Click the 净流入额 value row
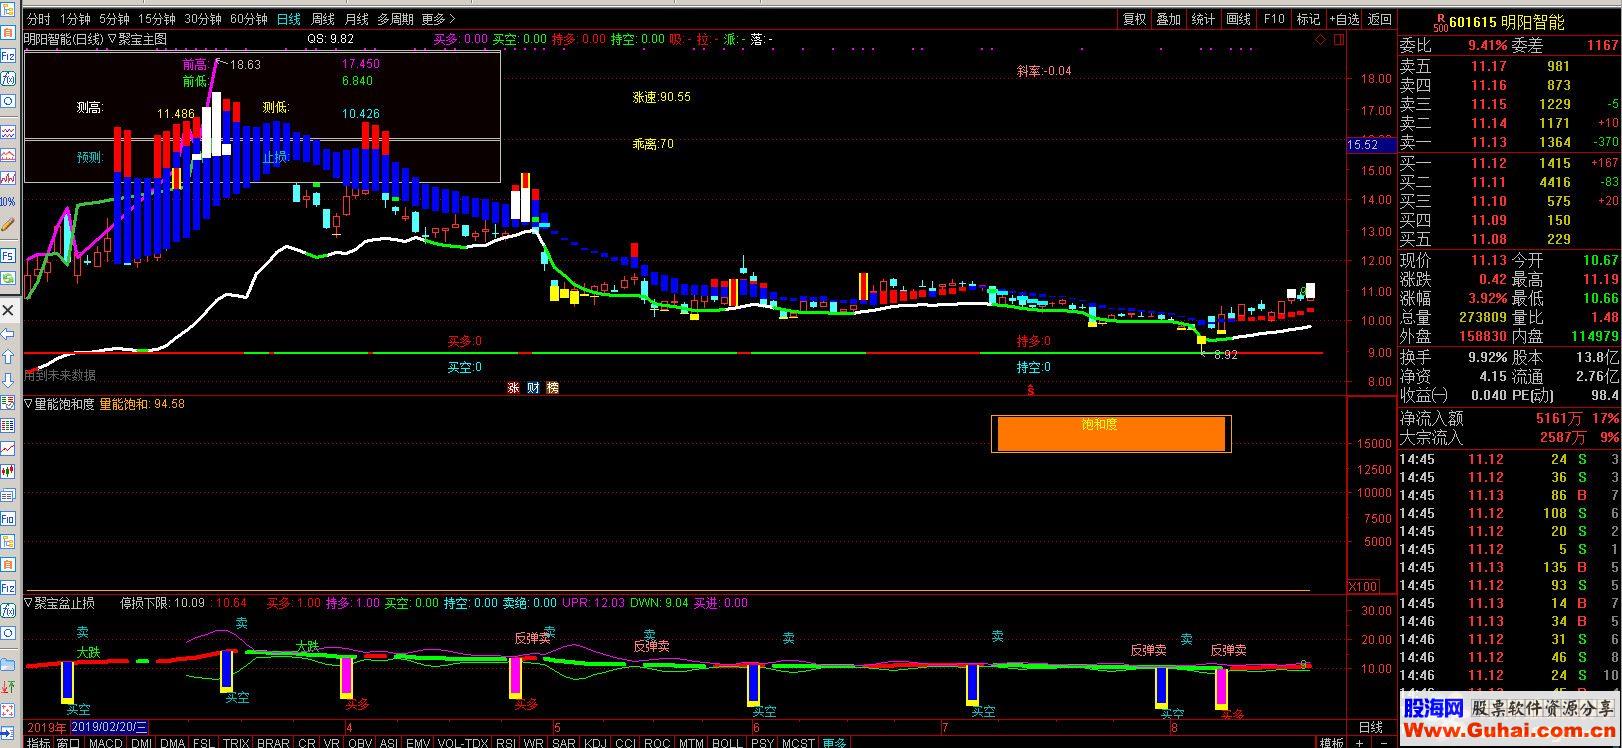The width and height of the screenshot is (1622, 748). coord(1509,418)
